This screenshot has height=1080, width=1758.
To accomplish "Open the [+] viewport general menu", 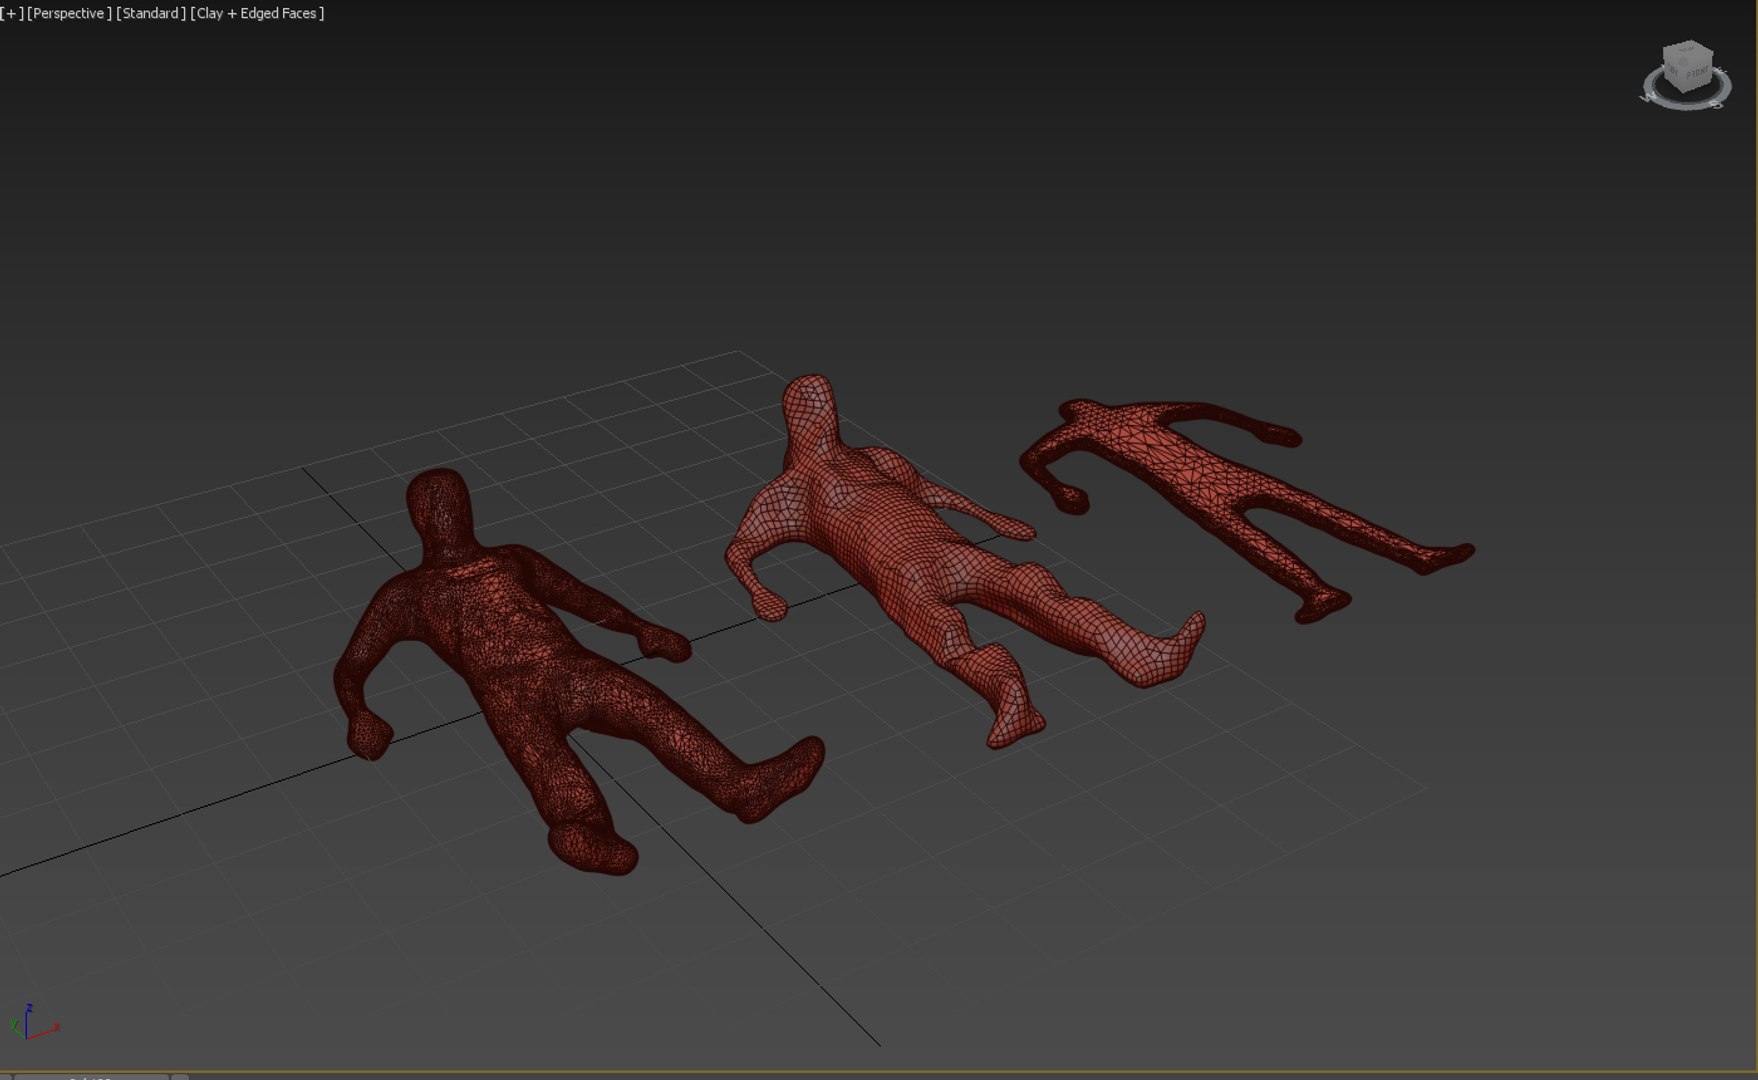I will tap(12, 14).
